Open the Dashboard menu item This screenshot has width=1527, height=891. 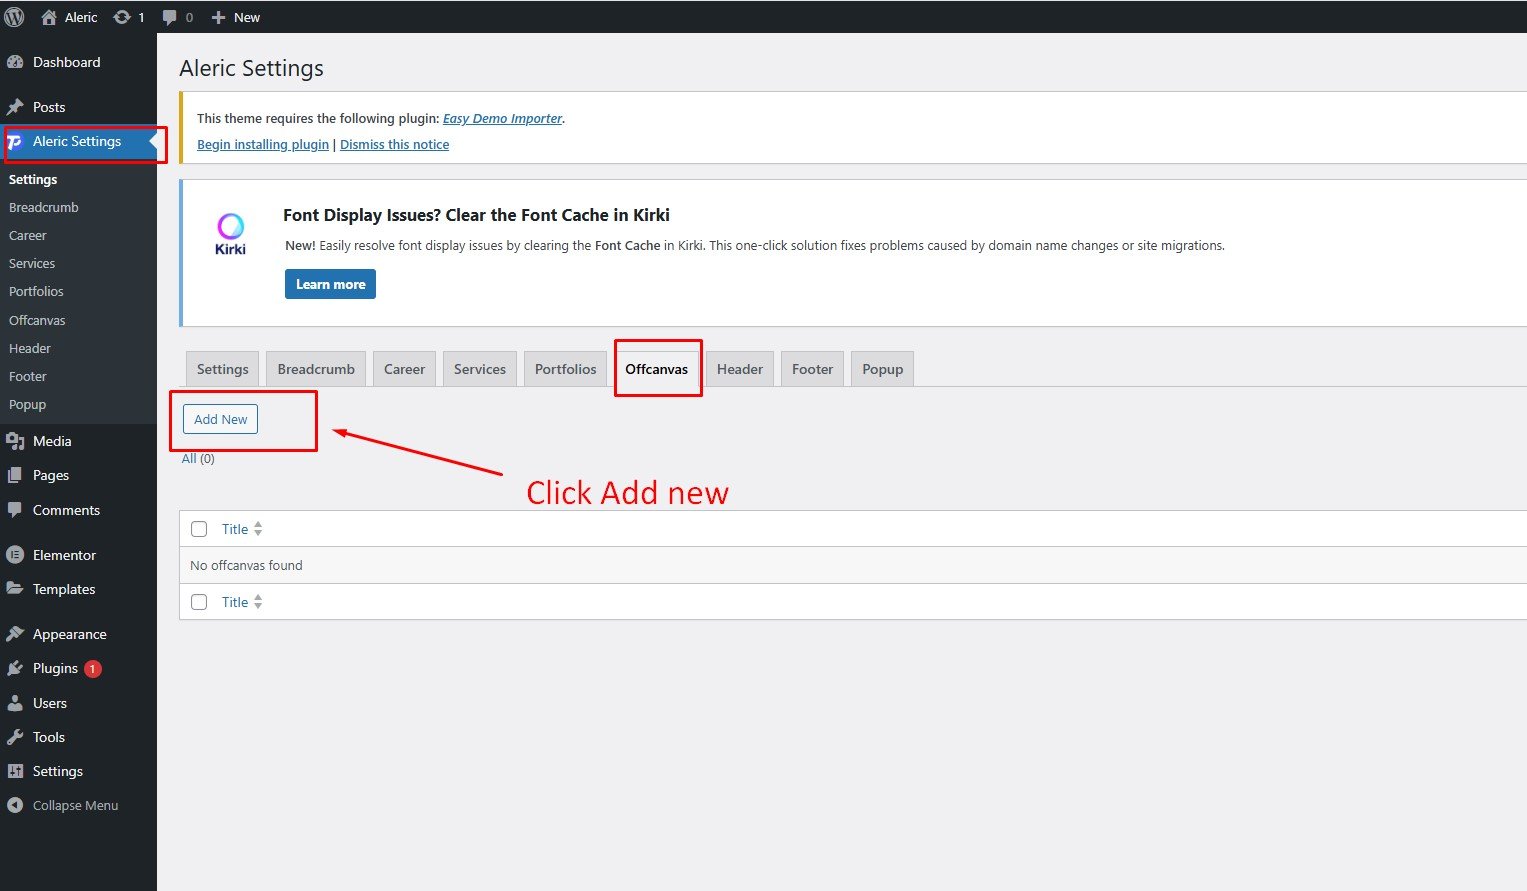pos(66,62)
